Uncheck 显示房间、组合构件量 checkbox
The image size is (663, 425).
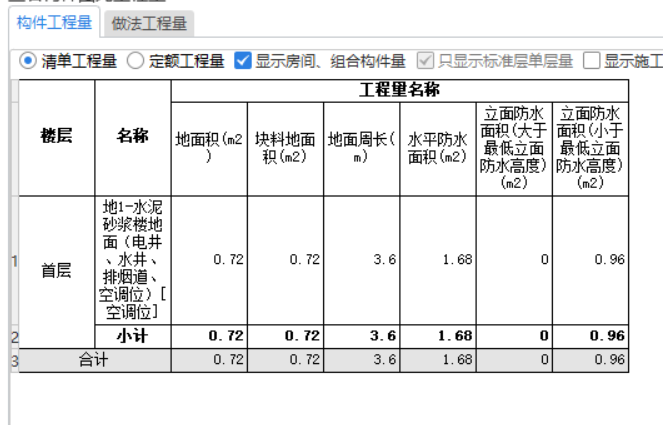point(243,60)
